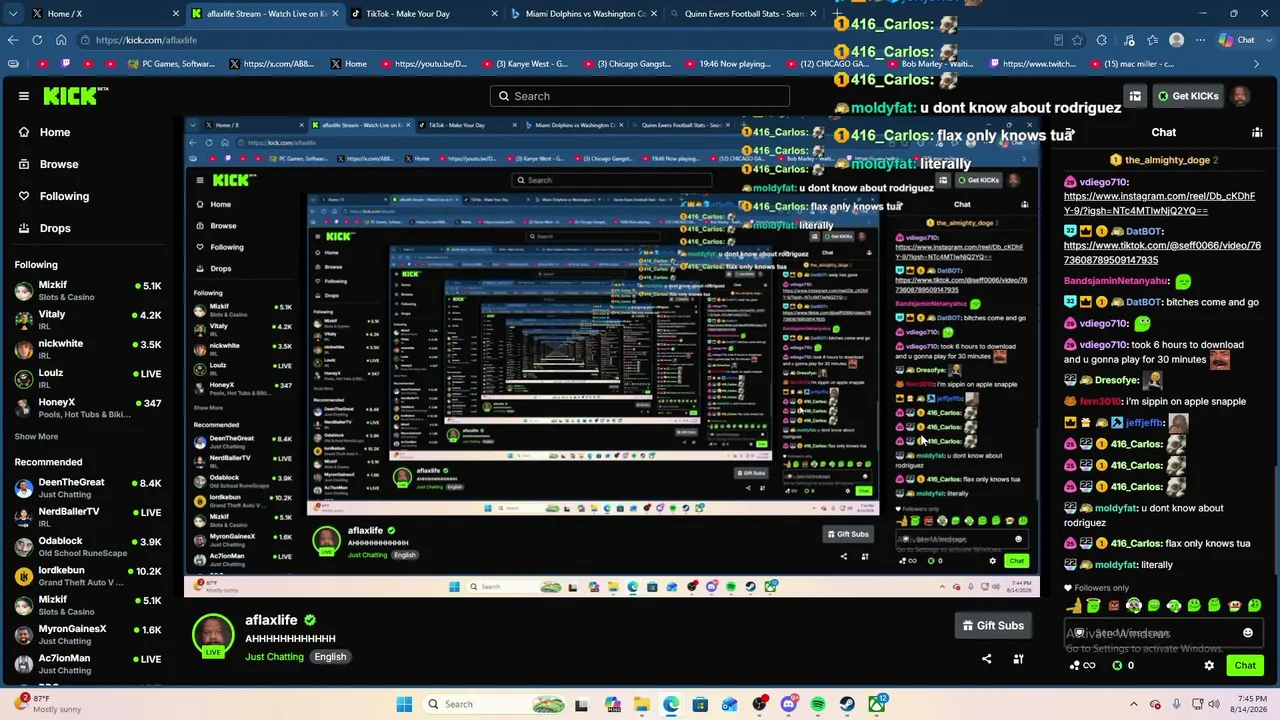The width and height of the screenshot is (1280, 720).
Task: Go back in the browser
Action: click(13, 40)
